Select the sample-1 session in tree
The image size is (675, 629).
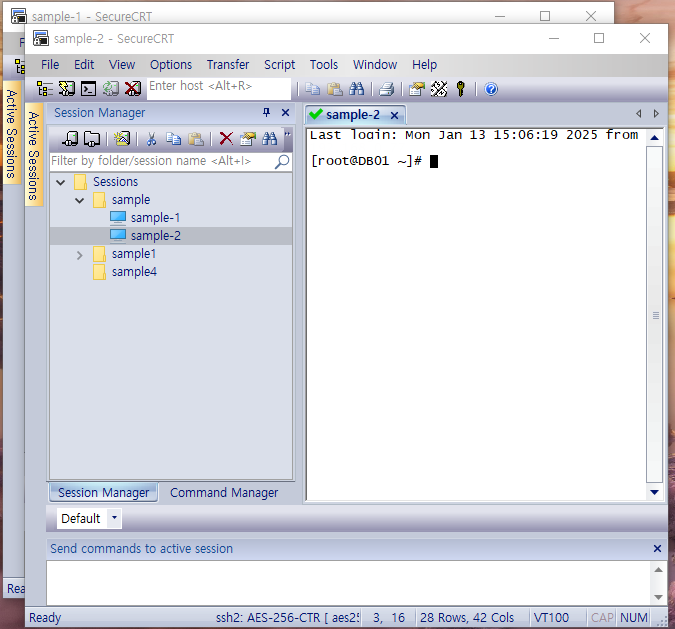(x=155, y=218)
